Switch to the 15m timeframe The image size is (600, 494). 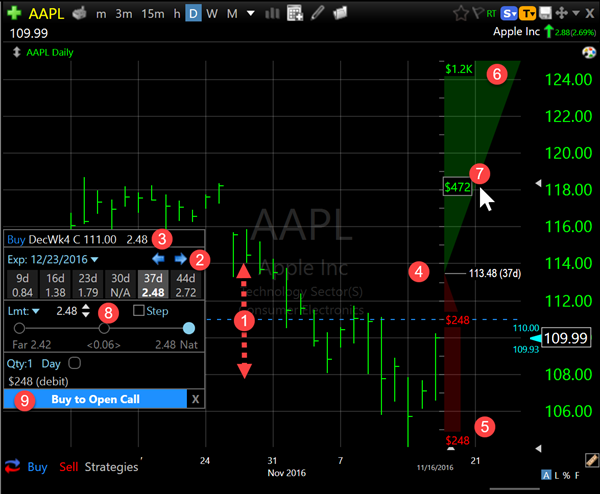(x=153, y=14)
